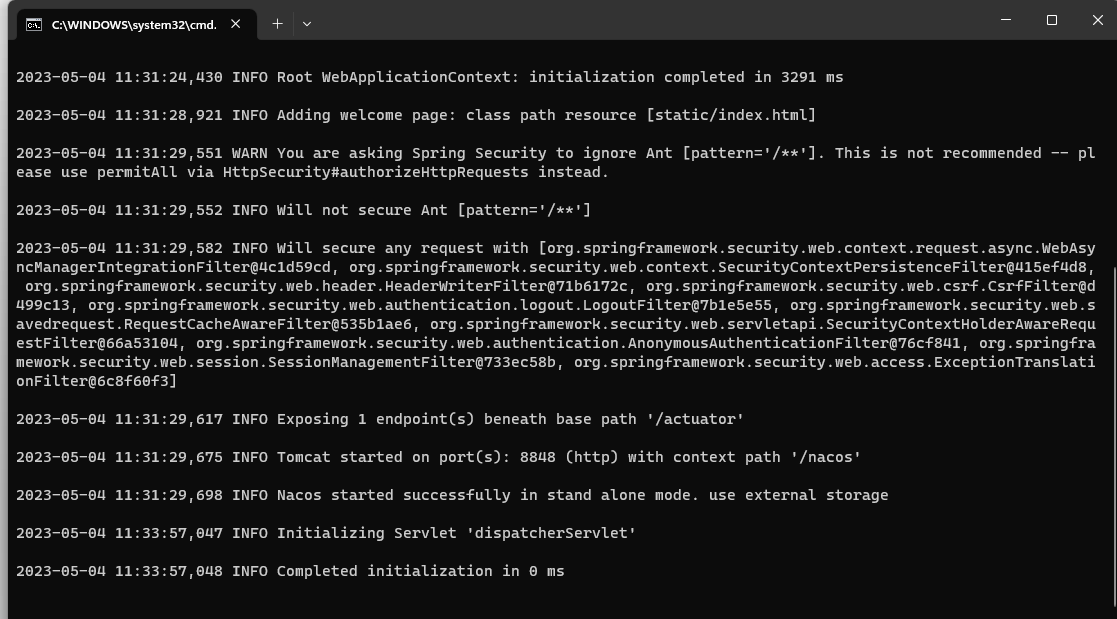Viewport: 1117px width, 619px height.
Task: Click the 'Adding welcome page' log line
Action: coord(415,115)
